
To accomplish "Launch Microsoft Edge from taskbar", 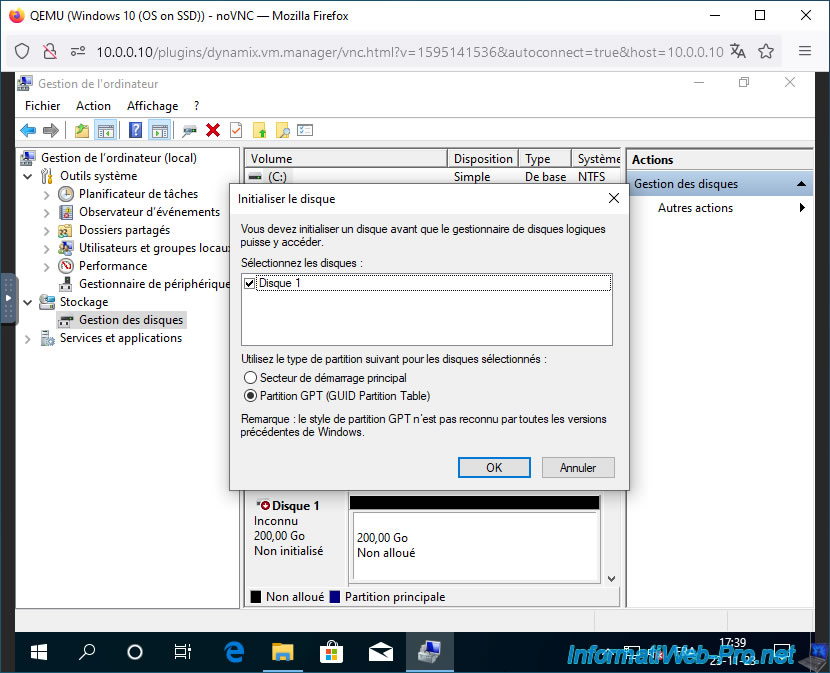I will point(234,652).
